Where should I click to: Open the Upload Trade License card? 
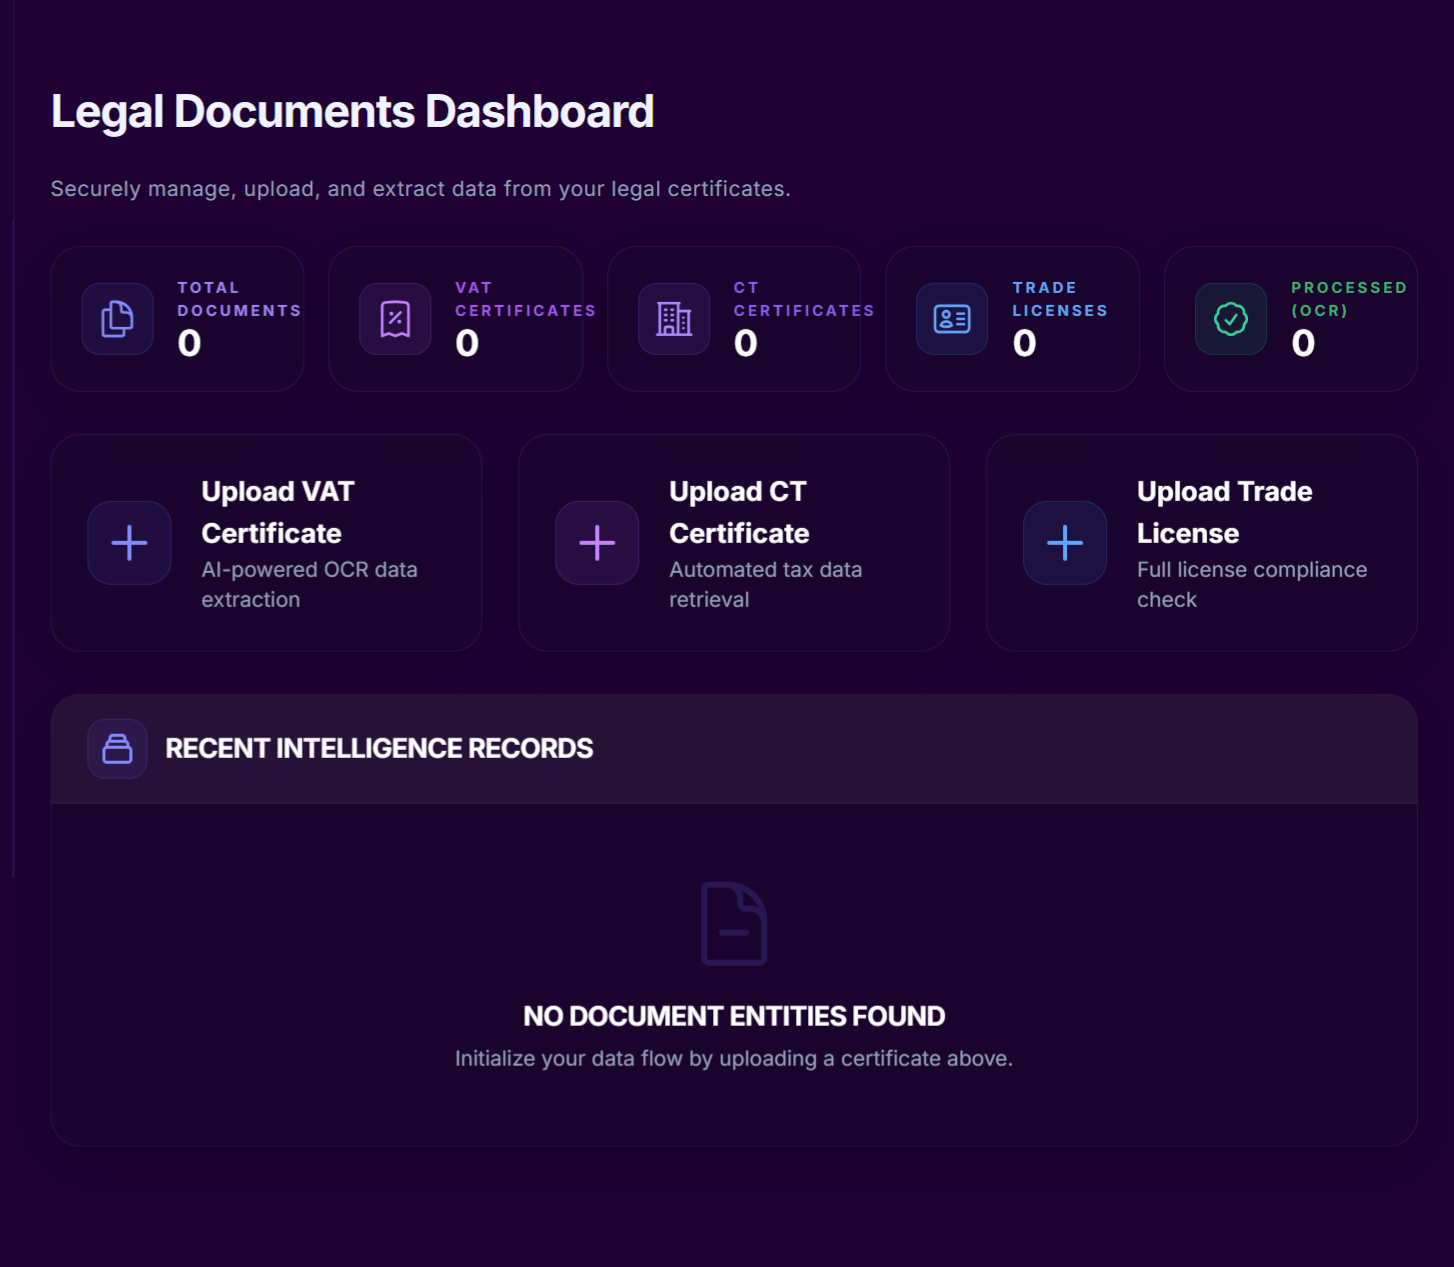[x=1200, y=542]
